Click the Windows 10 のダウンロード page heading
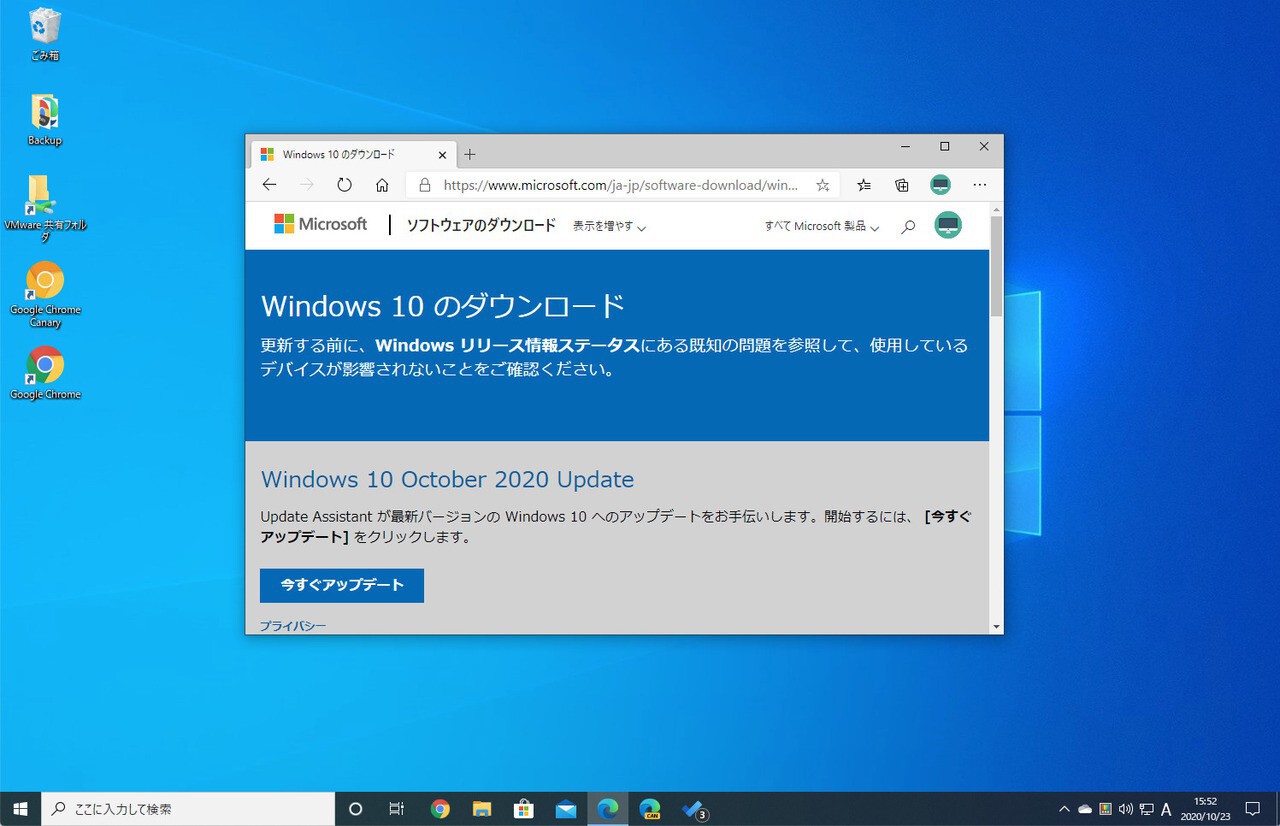 coord(443,305)
